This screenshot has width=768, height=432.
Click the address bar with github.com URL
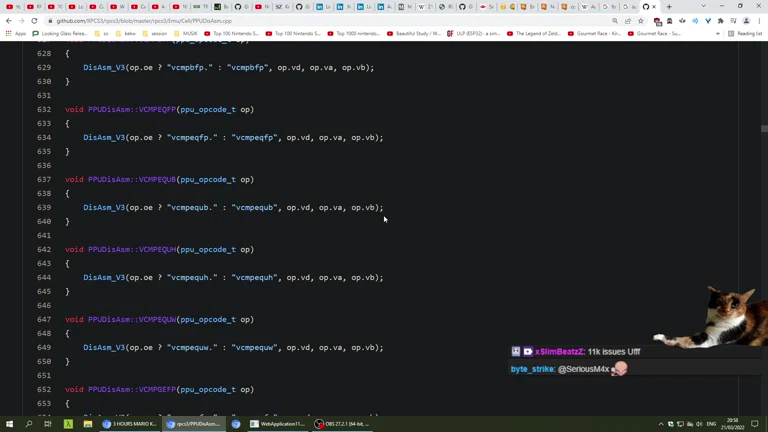[x=300, y=20]
